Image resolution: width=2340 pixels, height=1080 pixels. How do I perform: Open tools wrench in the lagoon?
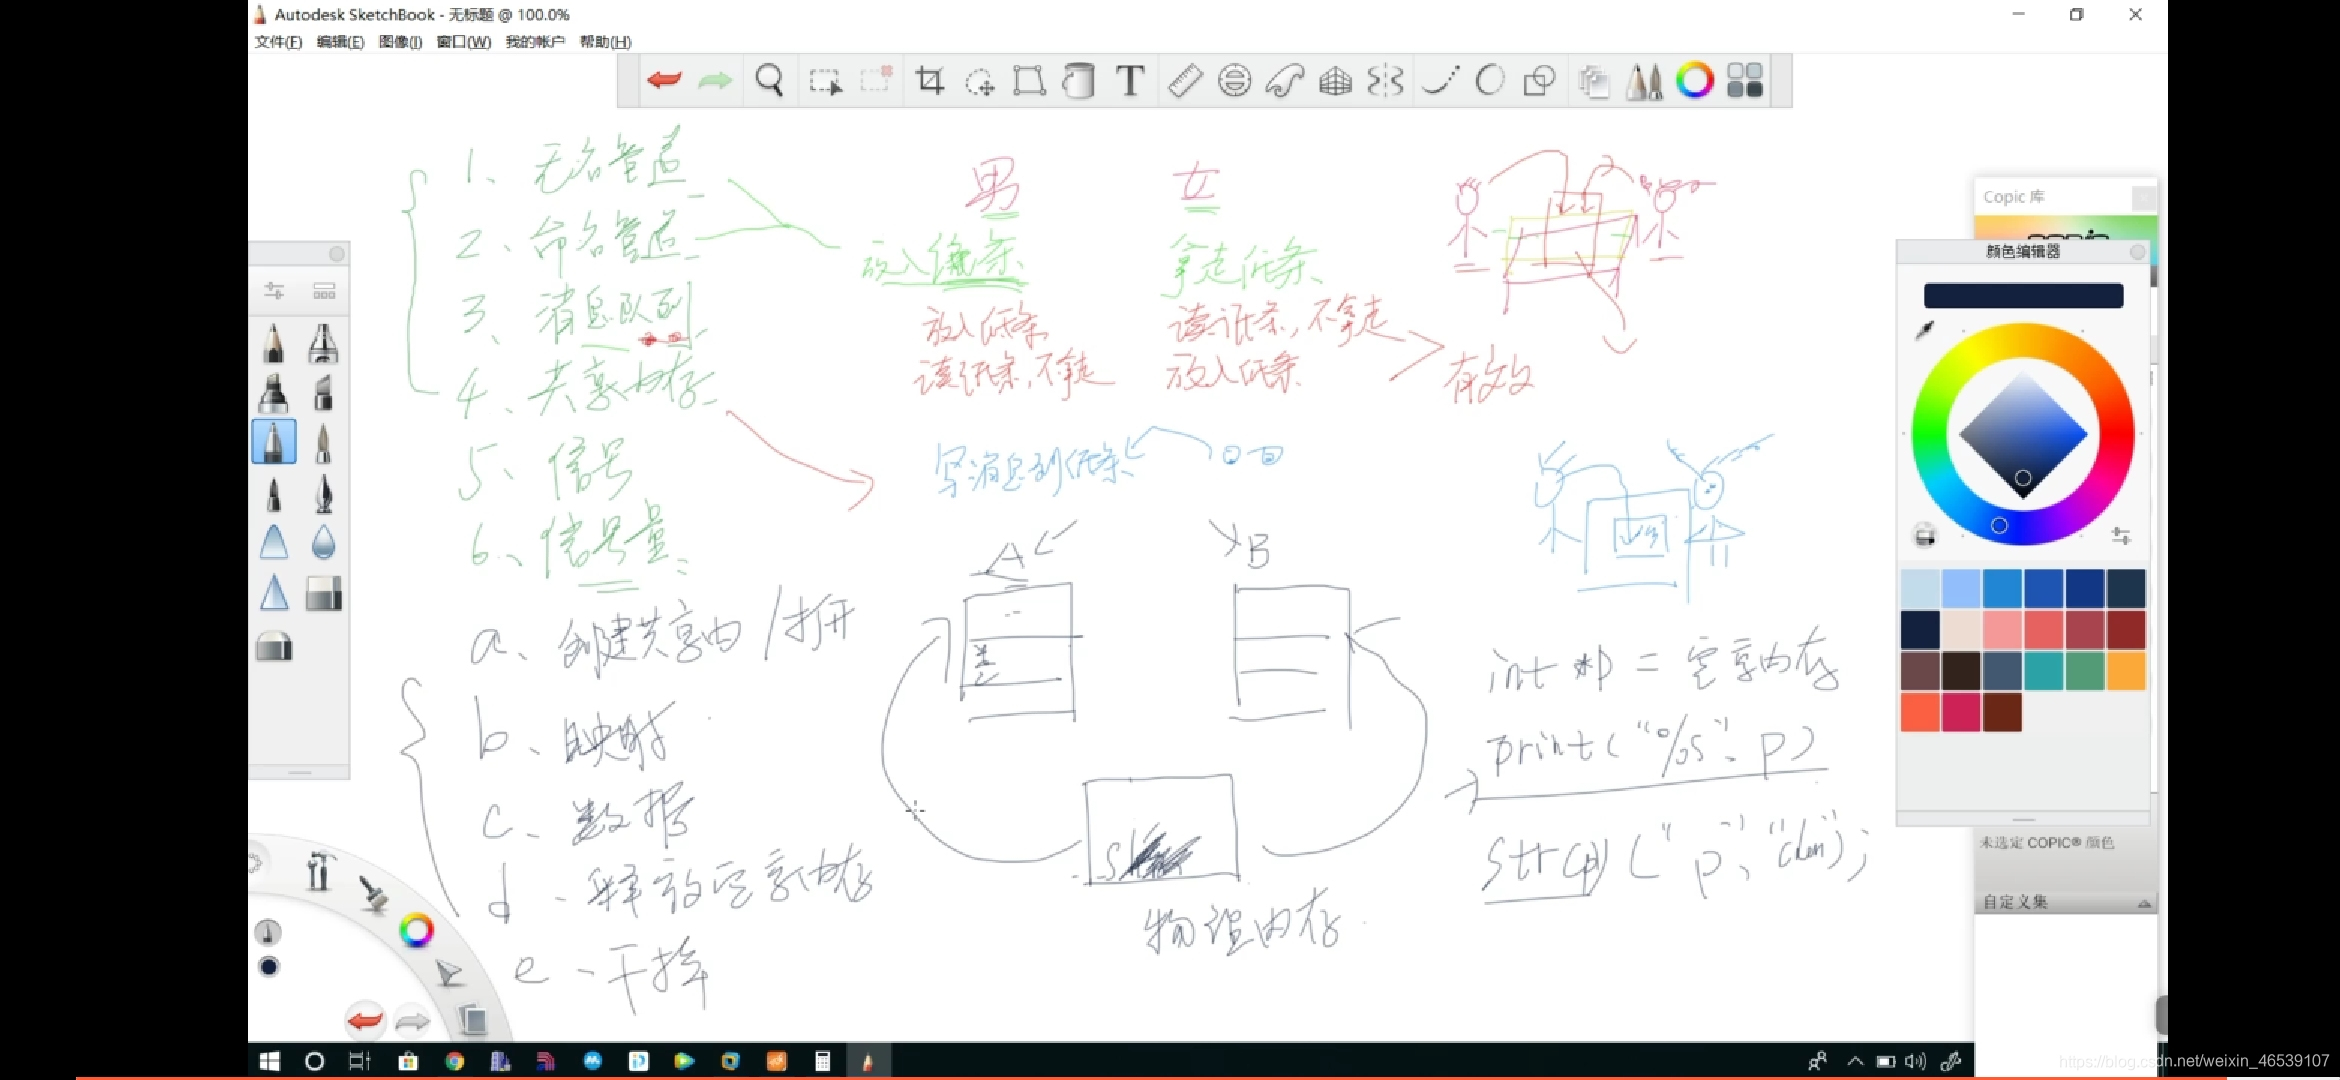(319, 870)
